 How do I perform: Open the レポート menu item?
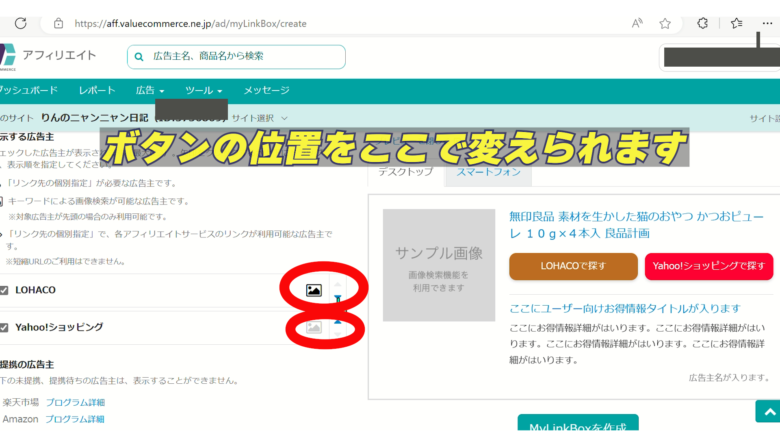(x=97, y=90)
